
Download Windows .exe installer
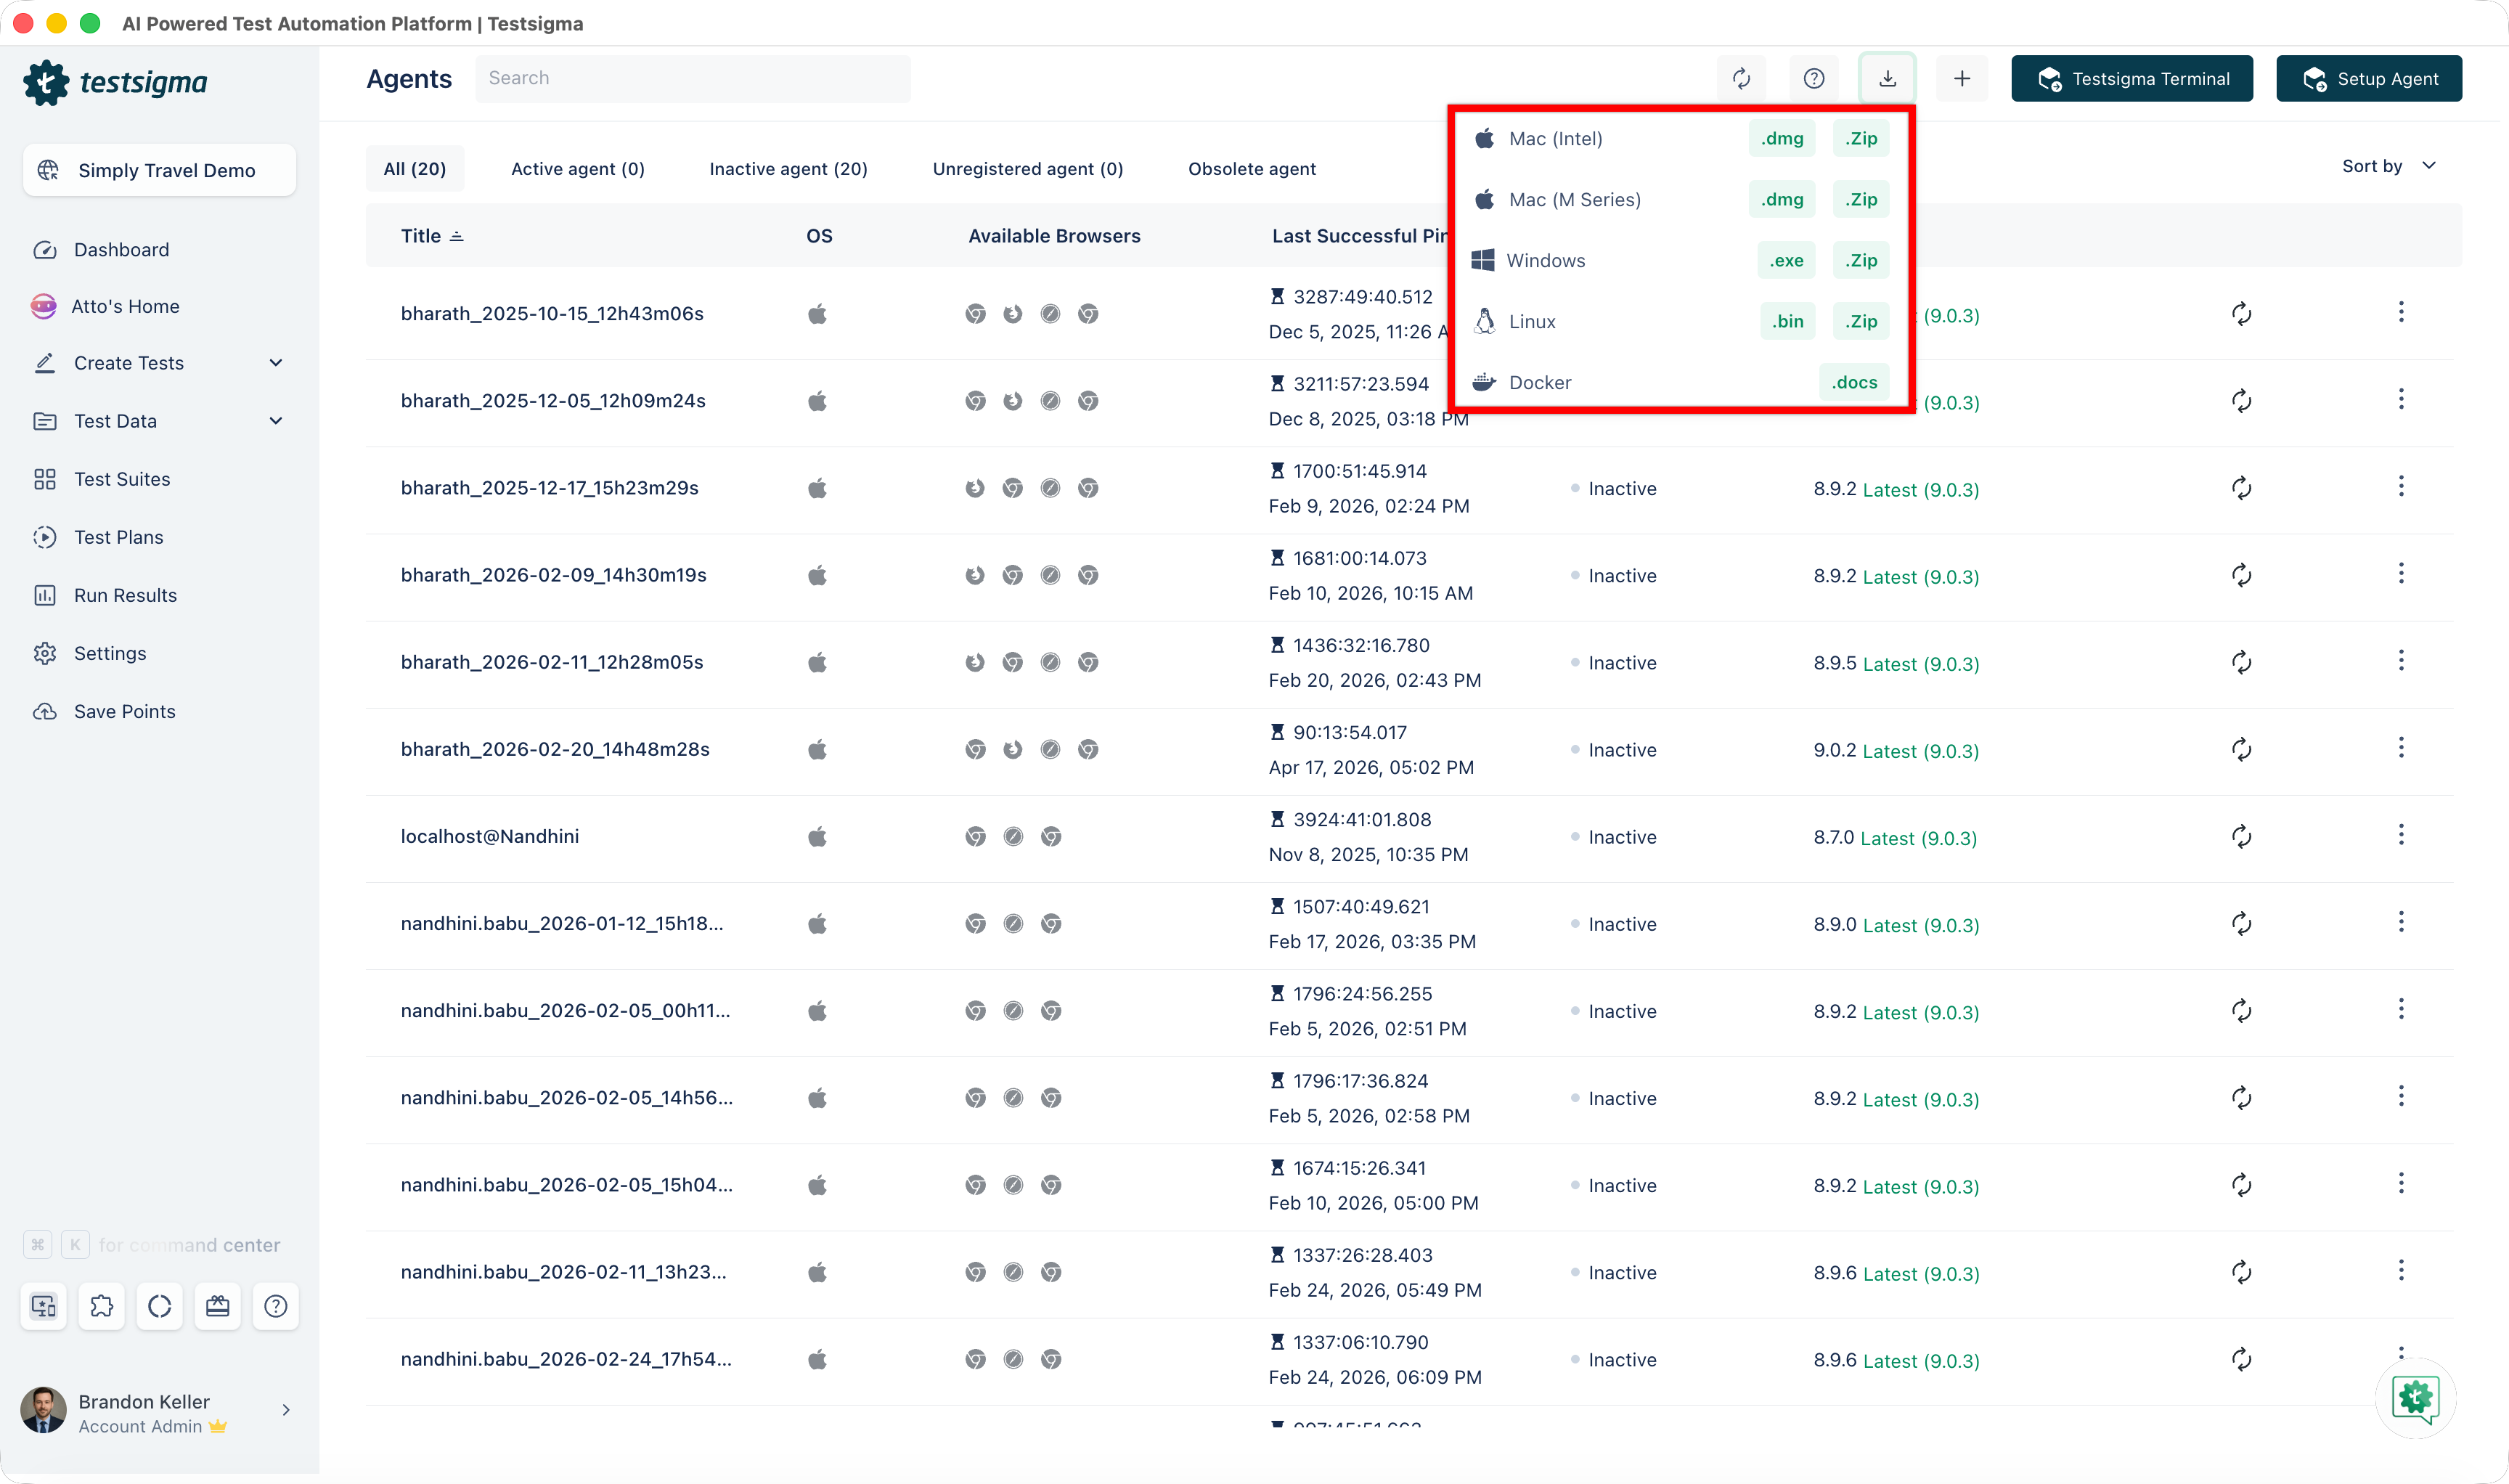pos(1786,261)
